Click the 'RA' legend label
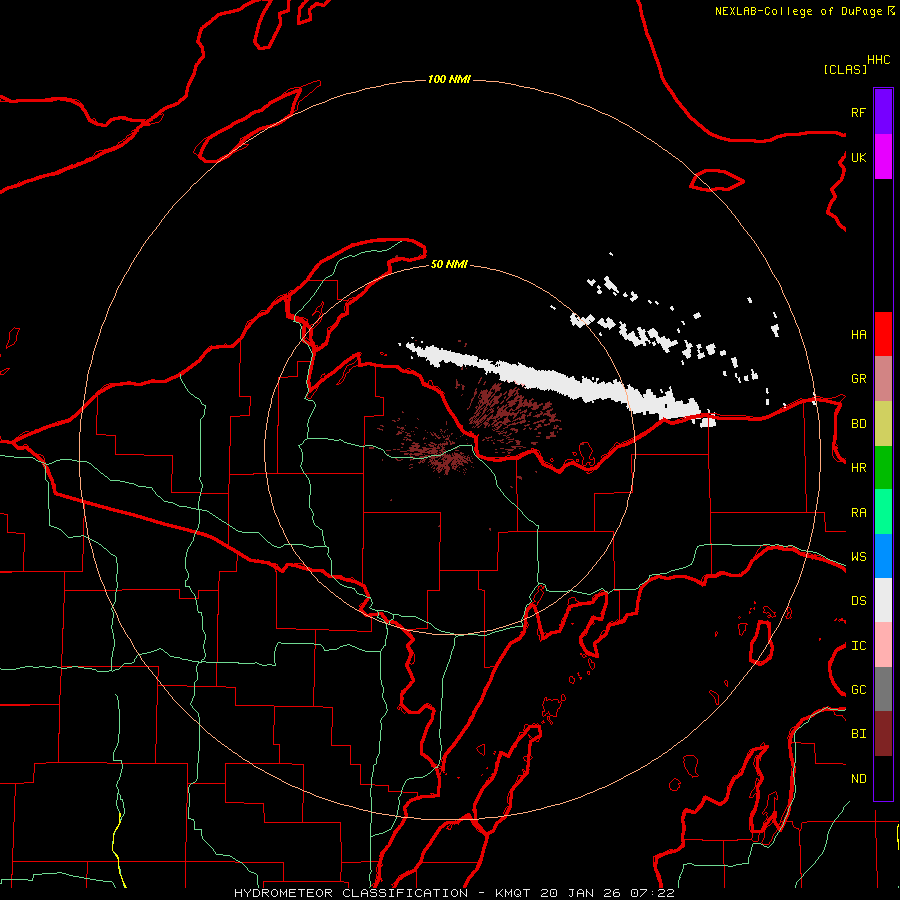900x900 pixels. [x=858, y=512]
